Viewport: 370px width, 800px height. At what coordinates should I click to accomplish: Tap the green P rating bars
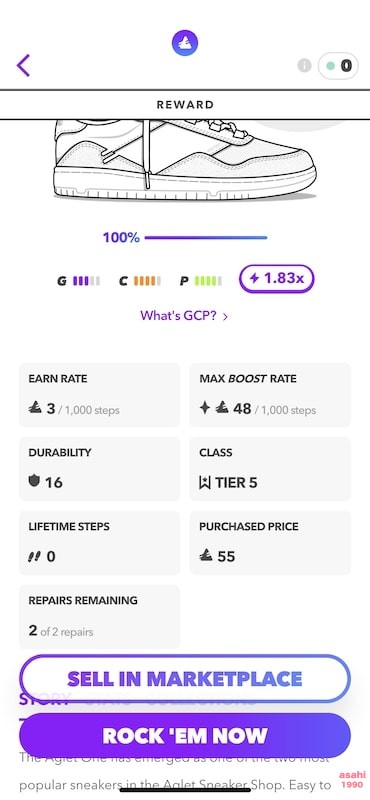208,281
